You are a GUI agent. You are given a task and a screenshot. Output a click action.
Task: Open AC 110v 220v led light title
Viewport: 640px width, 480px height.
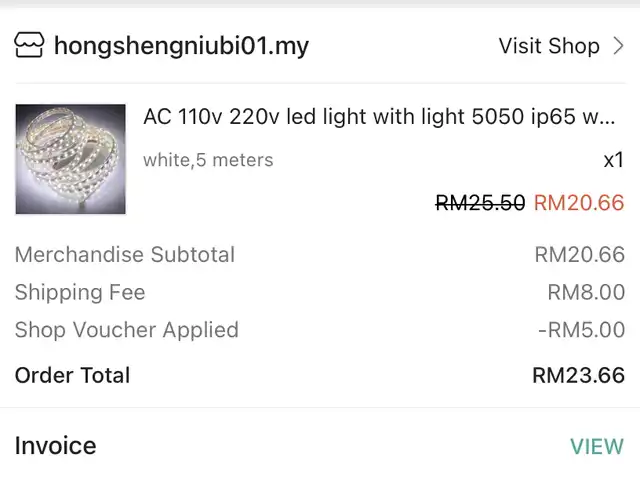[379, 117]
